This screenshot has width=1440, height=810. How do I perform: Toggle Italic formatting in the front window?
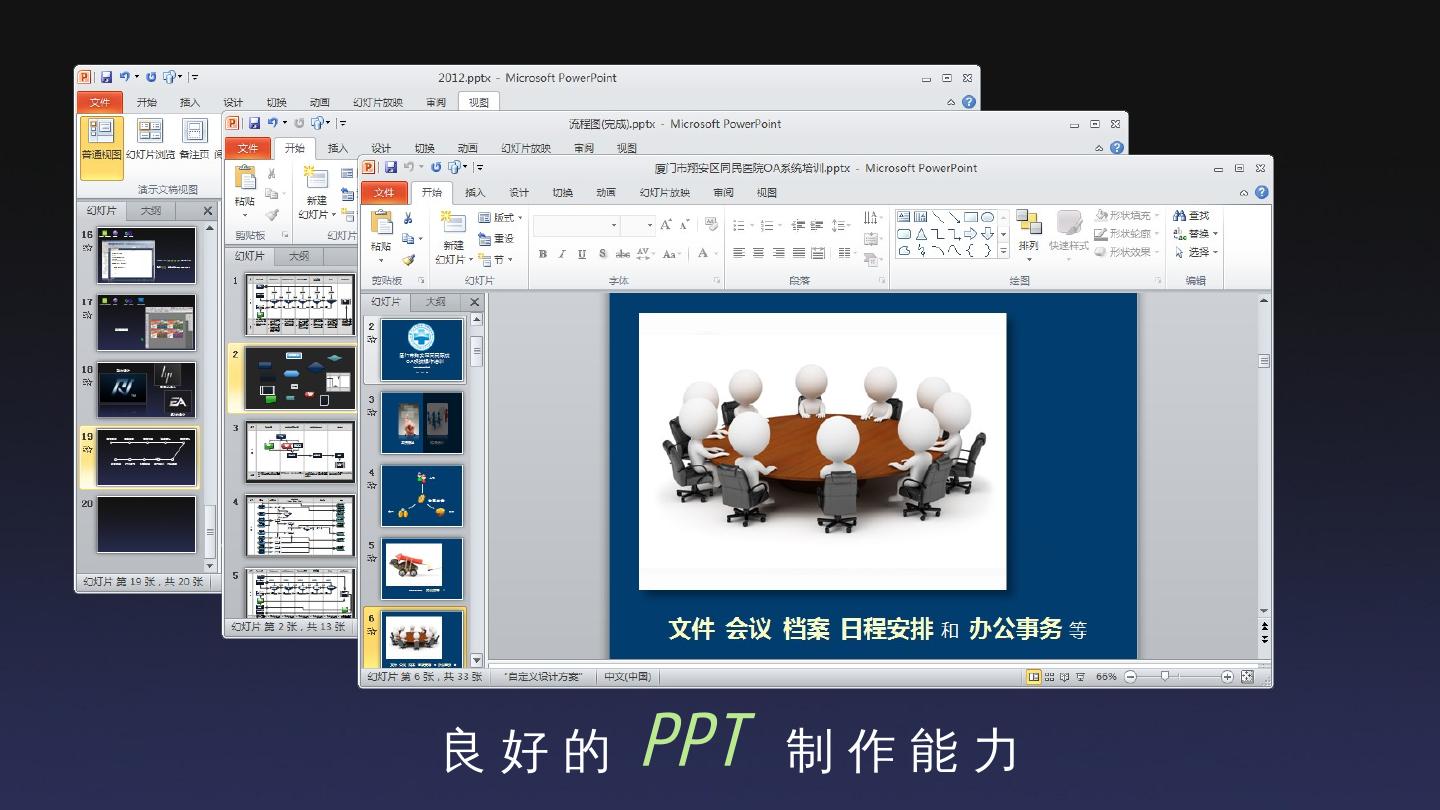pos(562,254)
